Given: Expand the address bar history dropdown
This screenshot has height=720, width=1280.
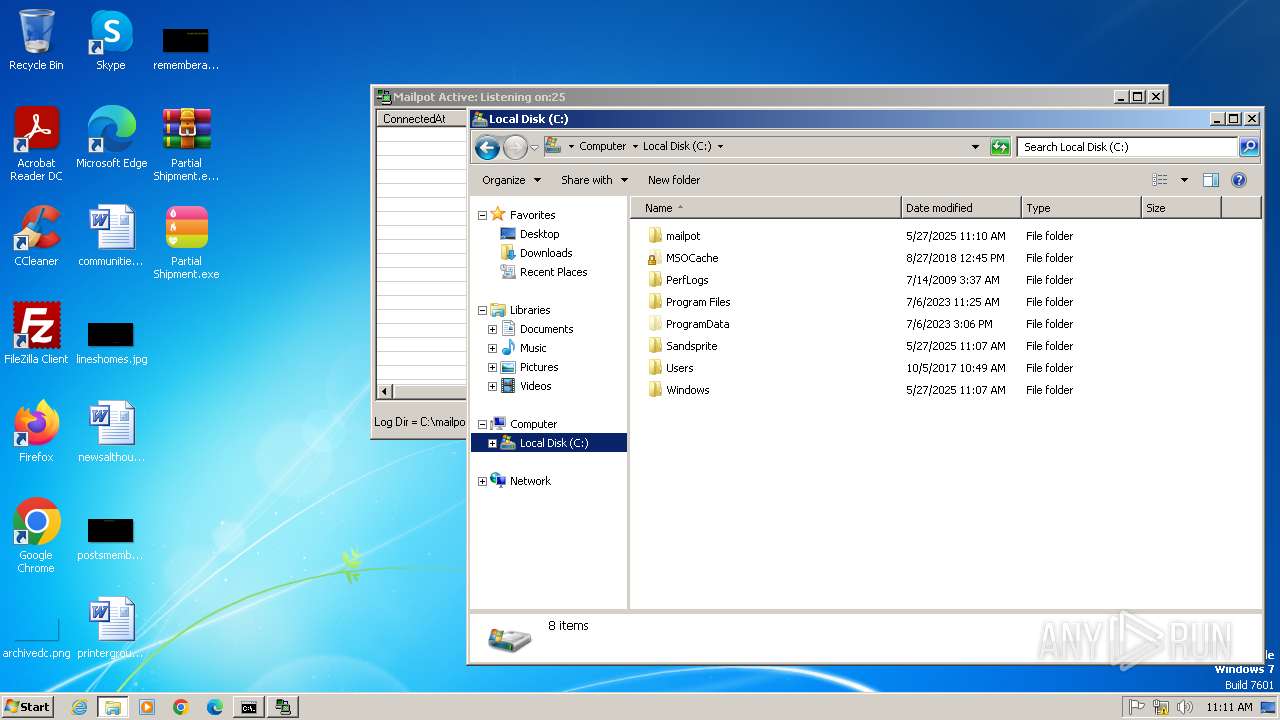Looking at the screenshot, I should point(976,147).
